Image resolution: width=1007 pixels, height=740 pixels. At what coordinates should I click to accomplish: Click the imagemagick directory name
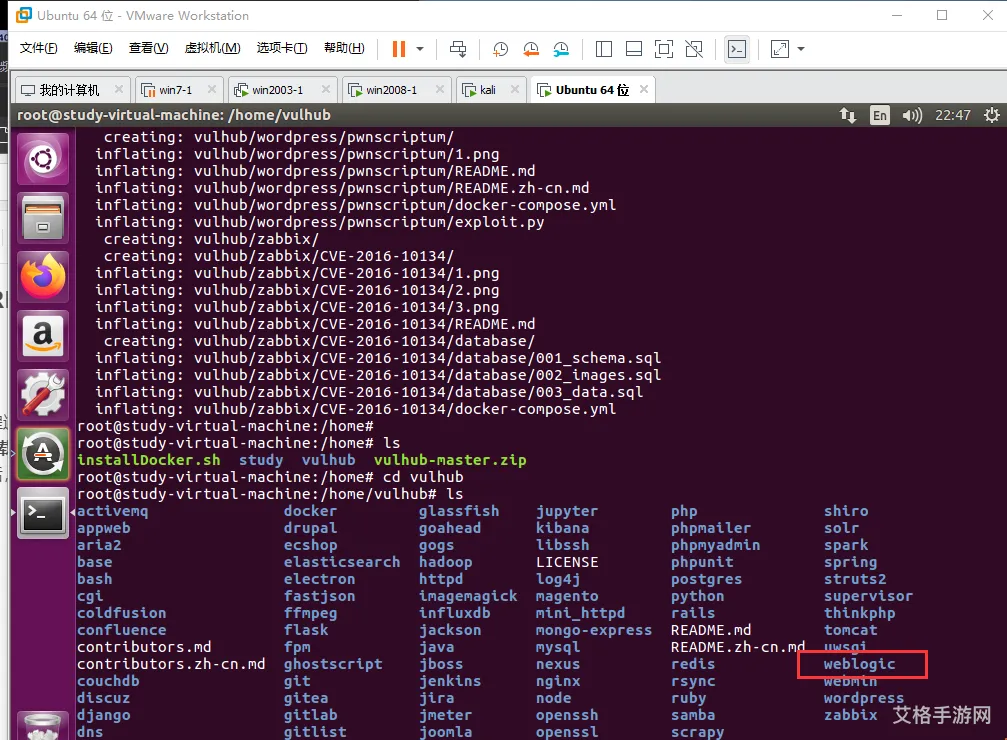(x=468, y=596)
